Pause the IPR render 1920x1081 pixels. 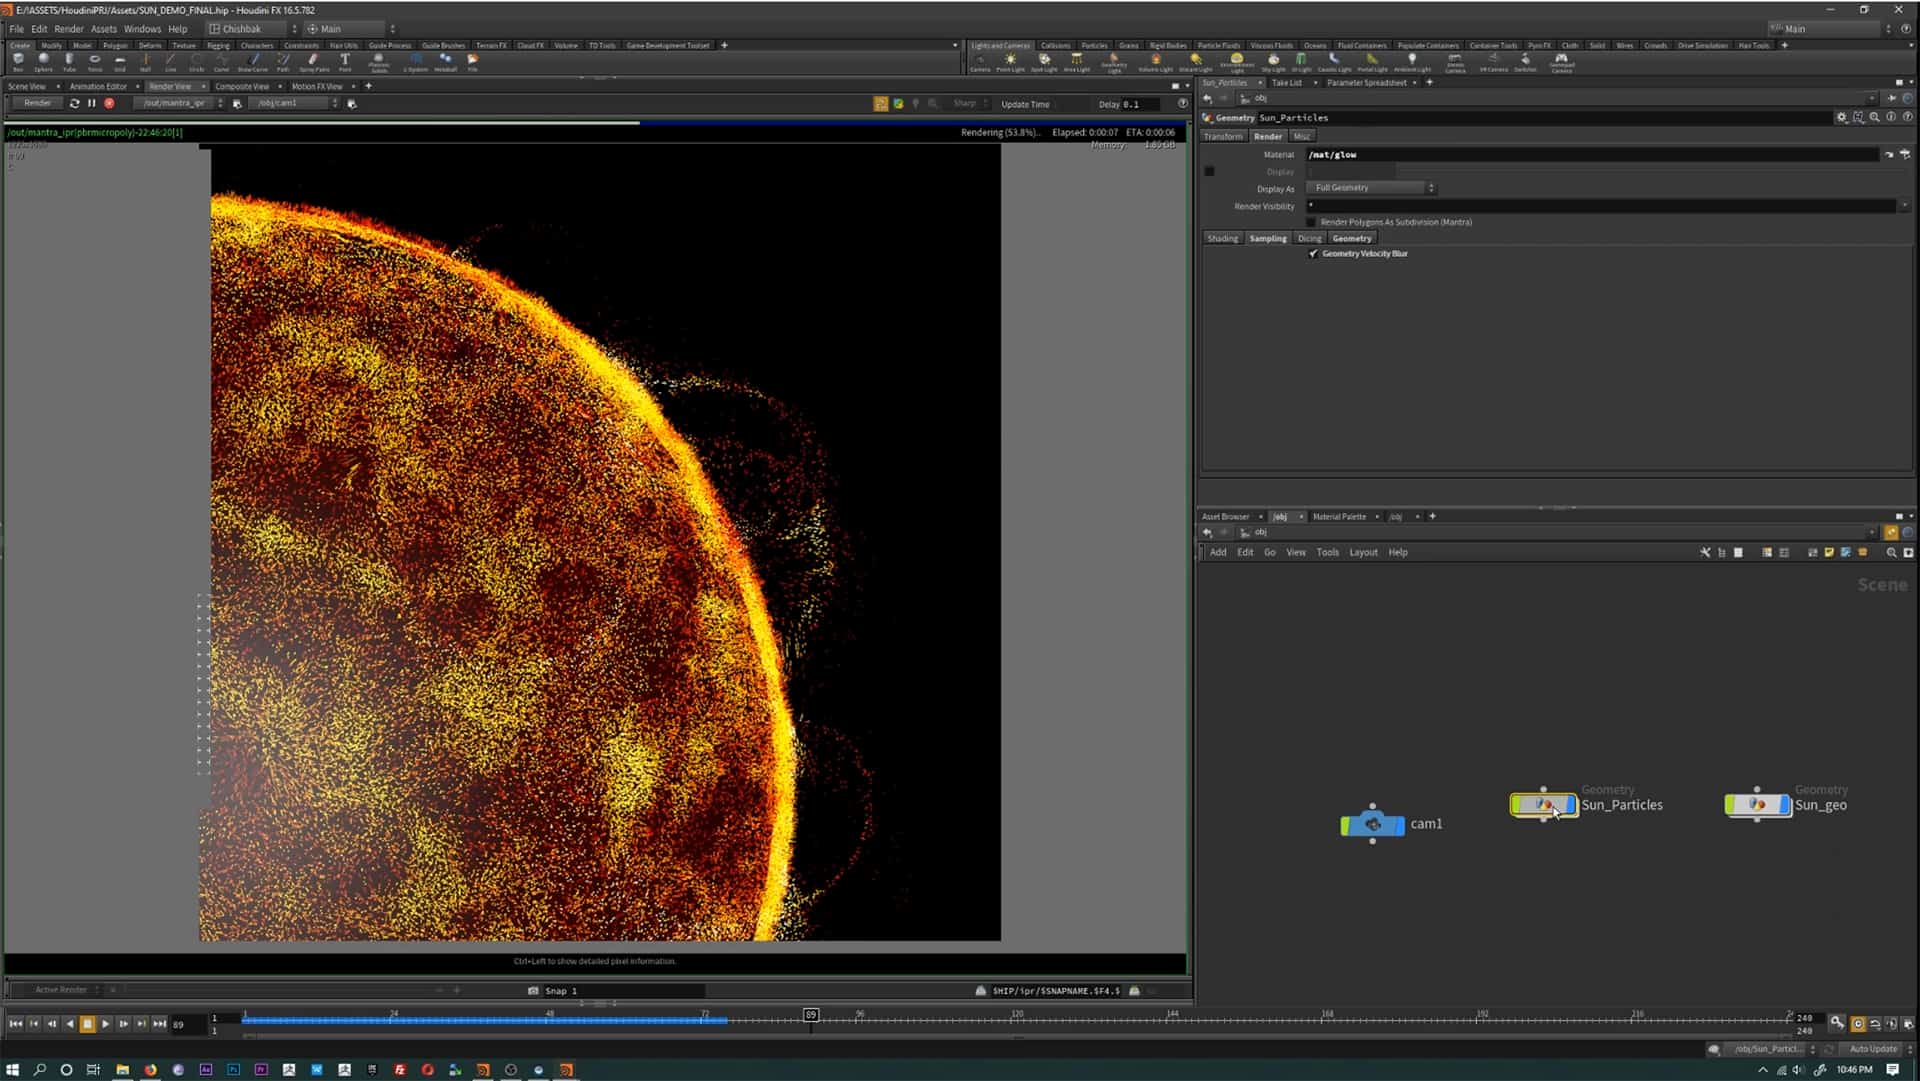[91, 103]
